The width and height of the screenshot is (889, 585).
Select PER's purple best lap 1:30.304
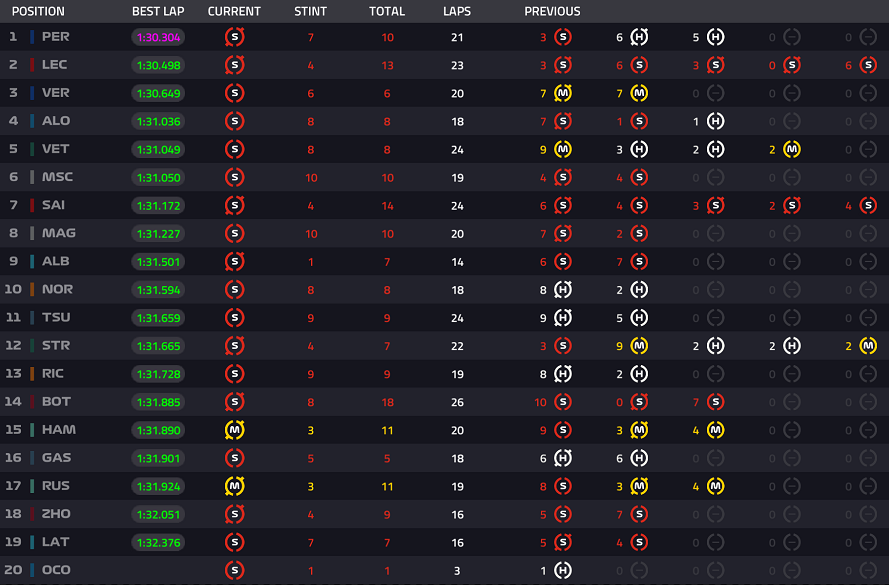point(158,37)
